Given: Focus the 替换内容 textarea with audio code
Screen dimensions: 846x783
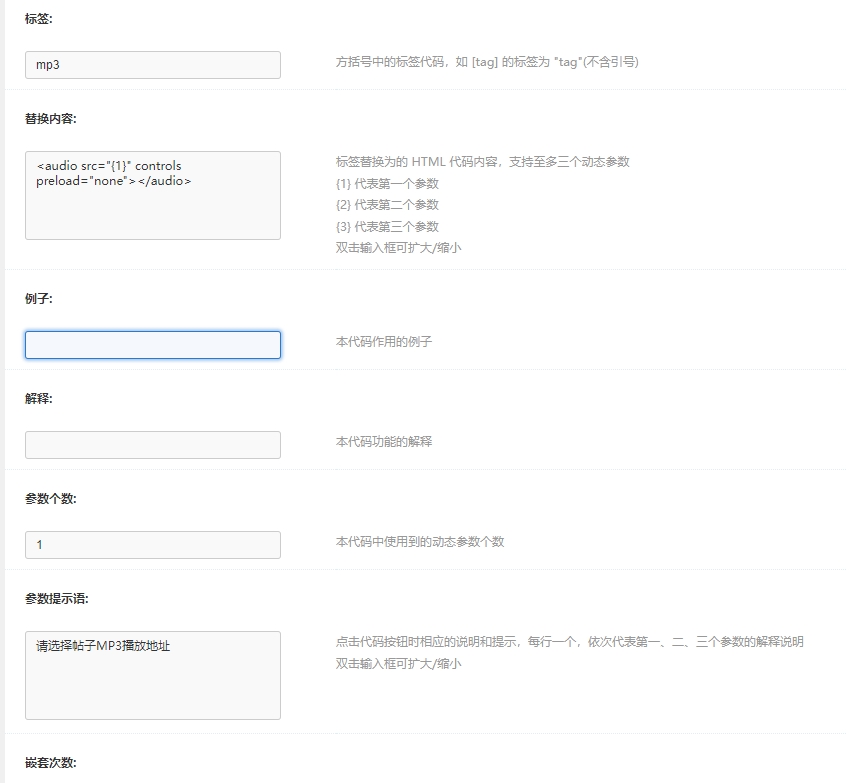Looking at the screenshot, I should coord(152,195).
